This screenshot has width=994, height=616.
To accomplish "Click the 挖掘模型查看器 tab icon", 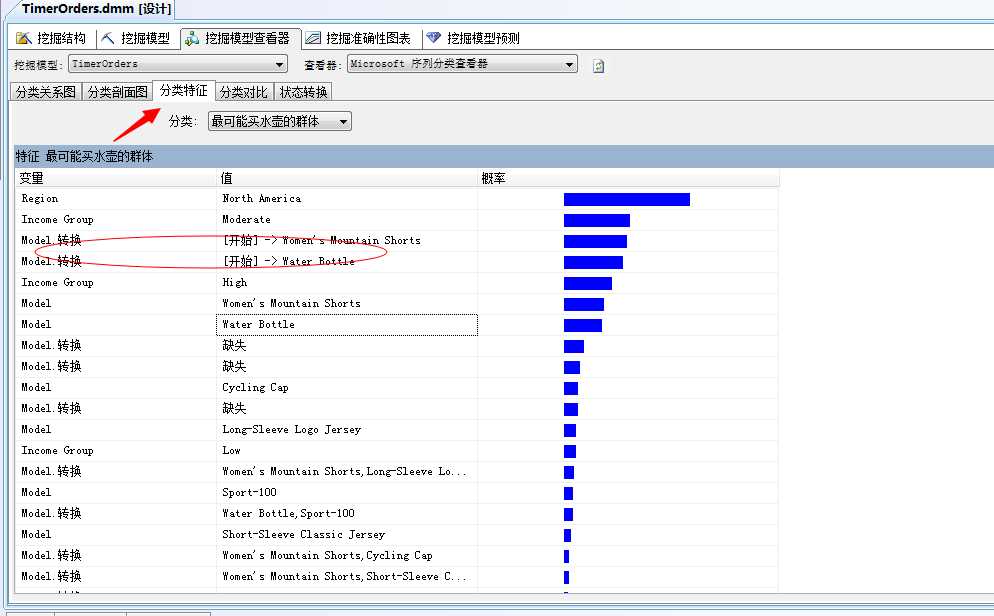I will pyautogui.click(x=191, y=39).
